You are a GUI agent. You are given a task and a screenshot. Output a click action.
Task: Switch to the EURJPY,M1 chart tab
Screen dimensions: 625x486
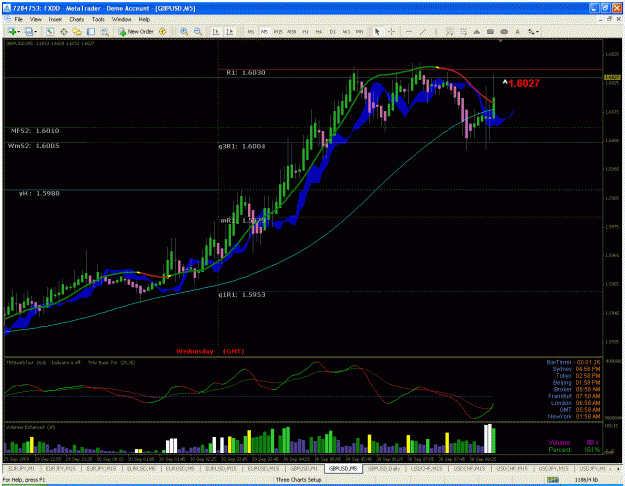coord(22,469)
